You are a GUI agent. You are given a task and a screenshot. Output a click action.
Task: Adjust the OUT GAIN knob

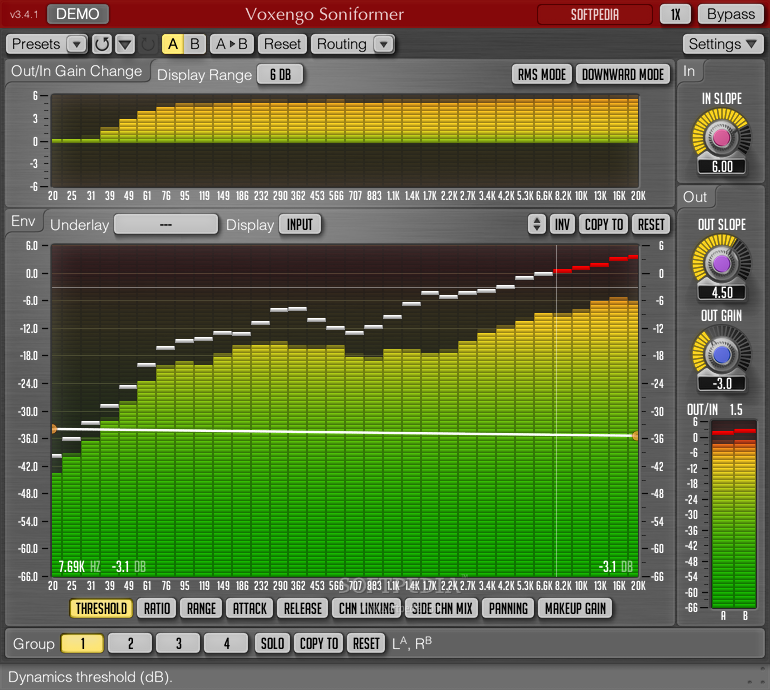click(x=721, y=355)
